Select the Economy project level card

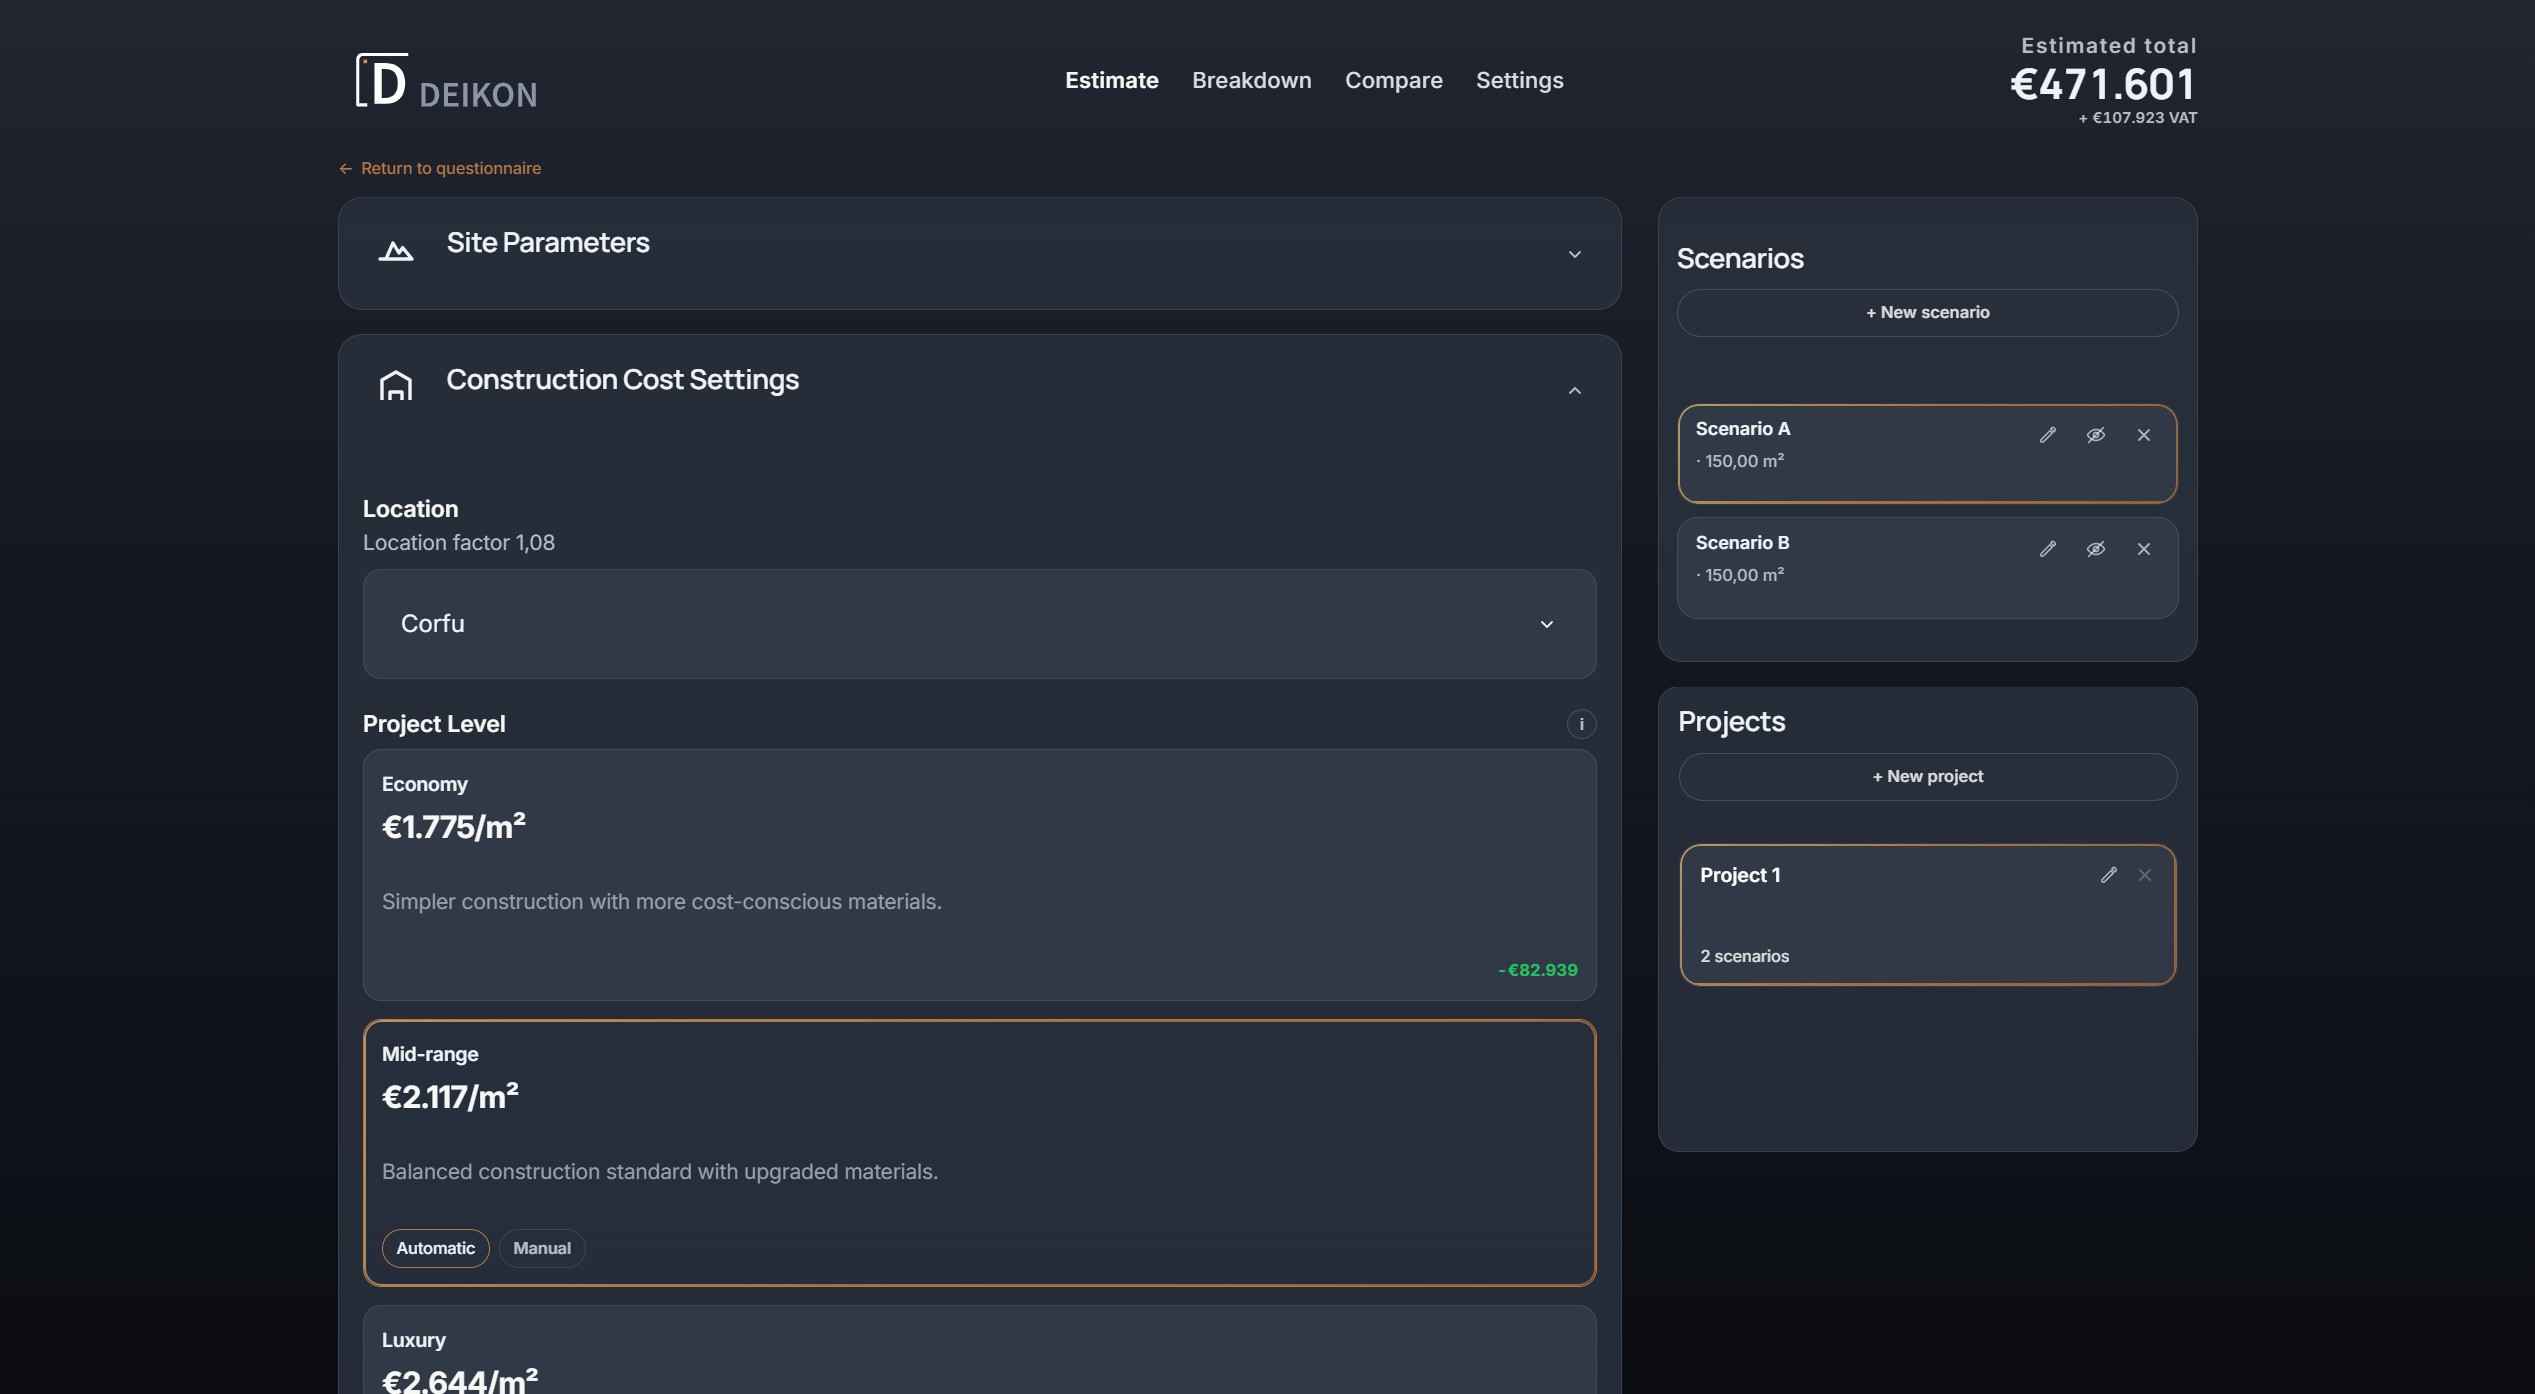pos(979,875)
